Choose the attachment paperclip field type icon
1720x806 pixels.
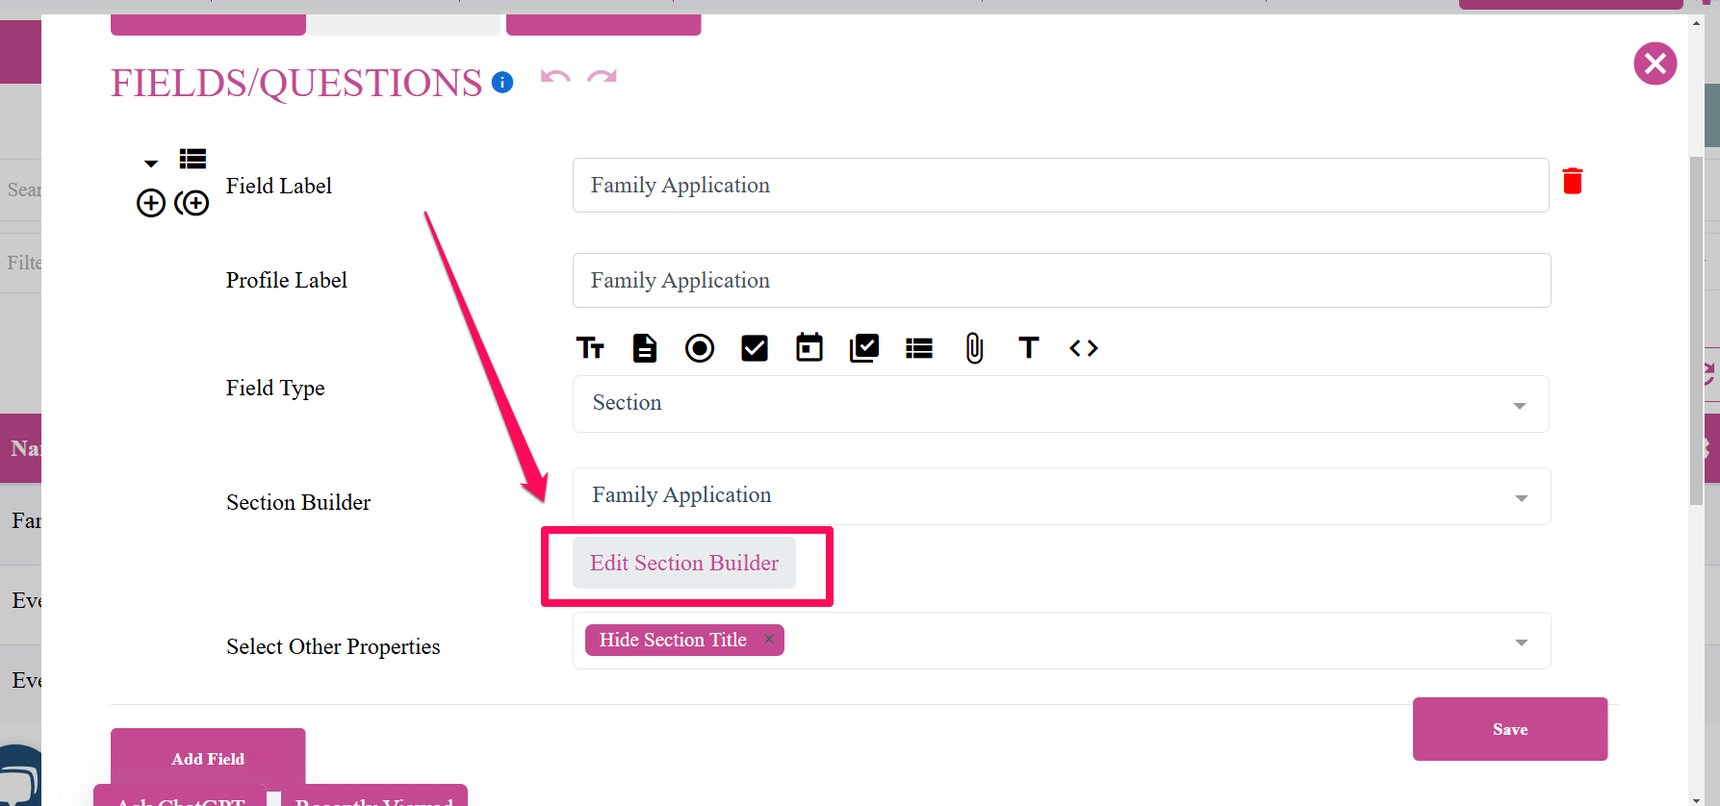coord(974,348)
